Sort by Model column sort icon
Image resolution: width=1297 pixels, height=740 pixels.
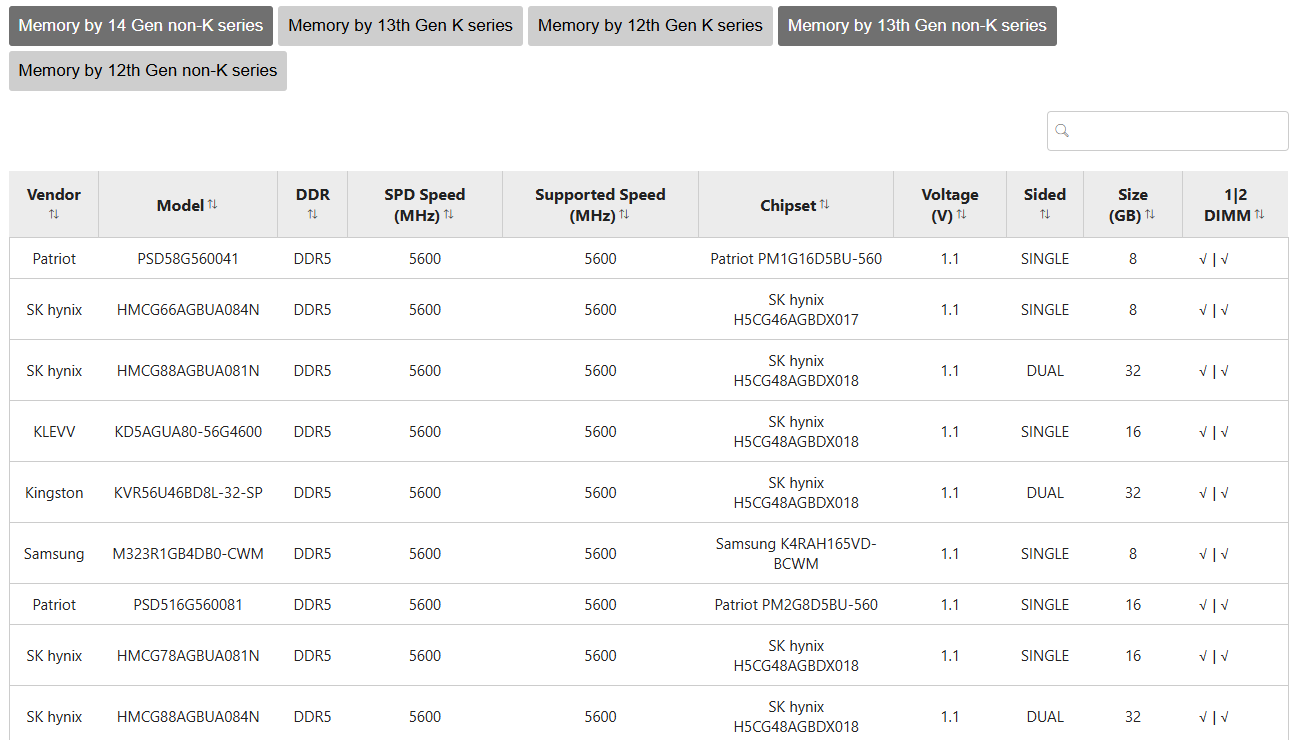tap(212, 204)
